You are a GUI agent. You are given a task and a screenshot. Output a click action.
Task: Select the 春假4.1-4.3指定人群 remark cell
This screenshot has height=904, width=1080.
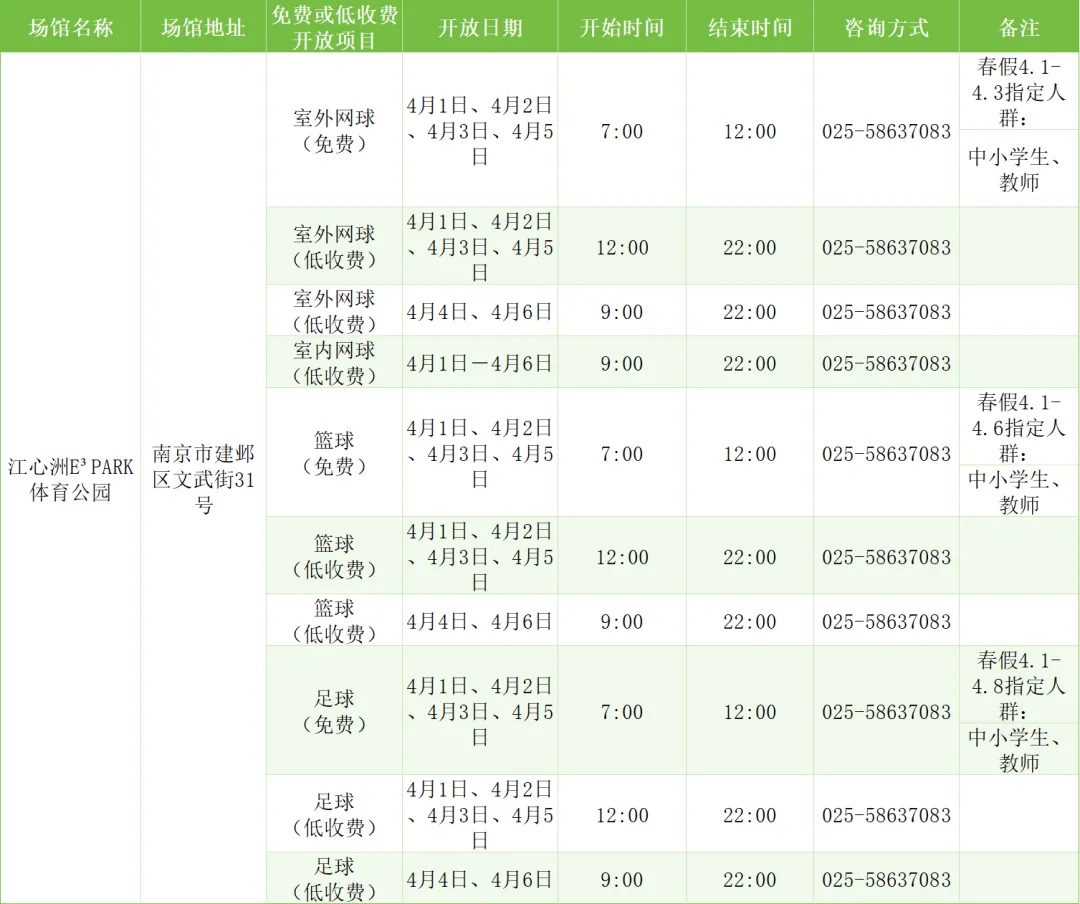(x=1019, y=93)
